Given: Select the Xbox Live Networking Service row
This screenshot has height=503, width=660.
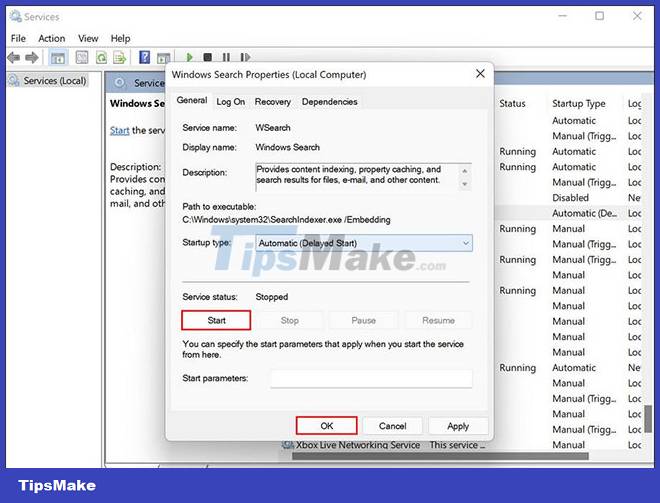Looking at the screenshot, I should click(x=358, y=444).
